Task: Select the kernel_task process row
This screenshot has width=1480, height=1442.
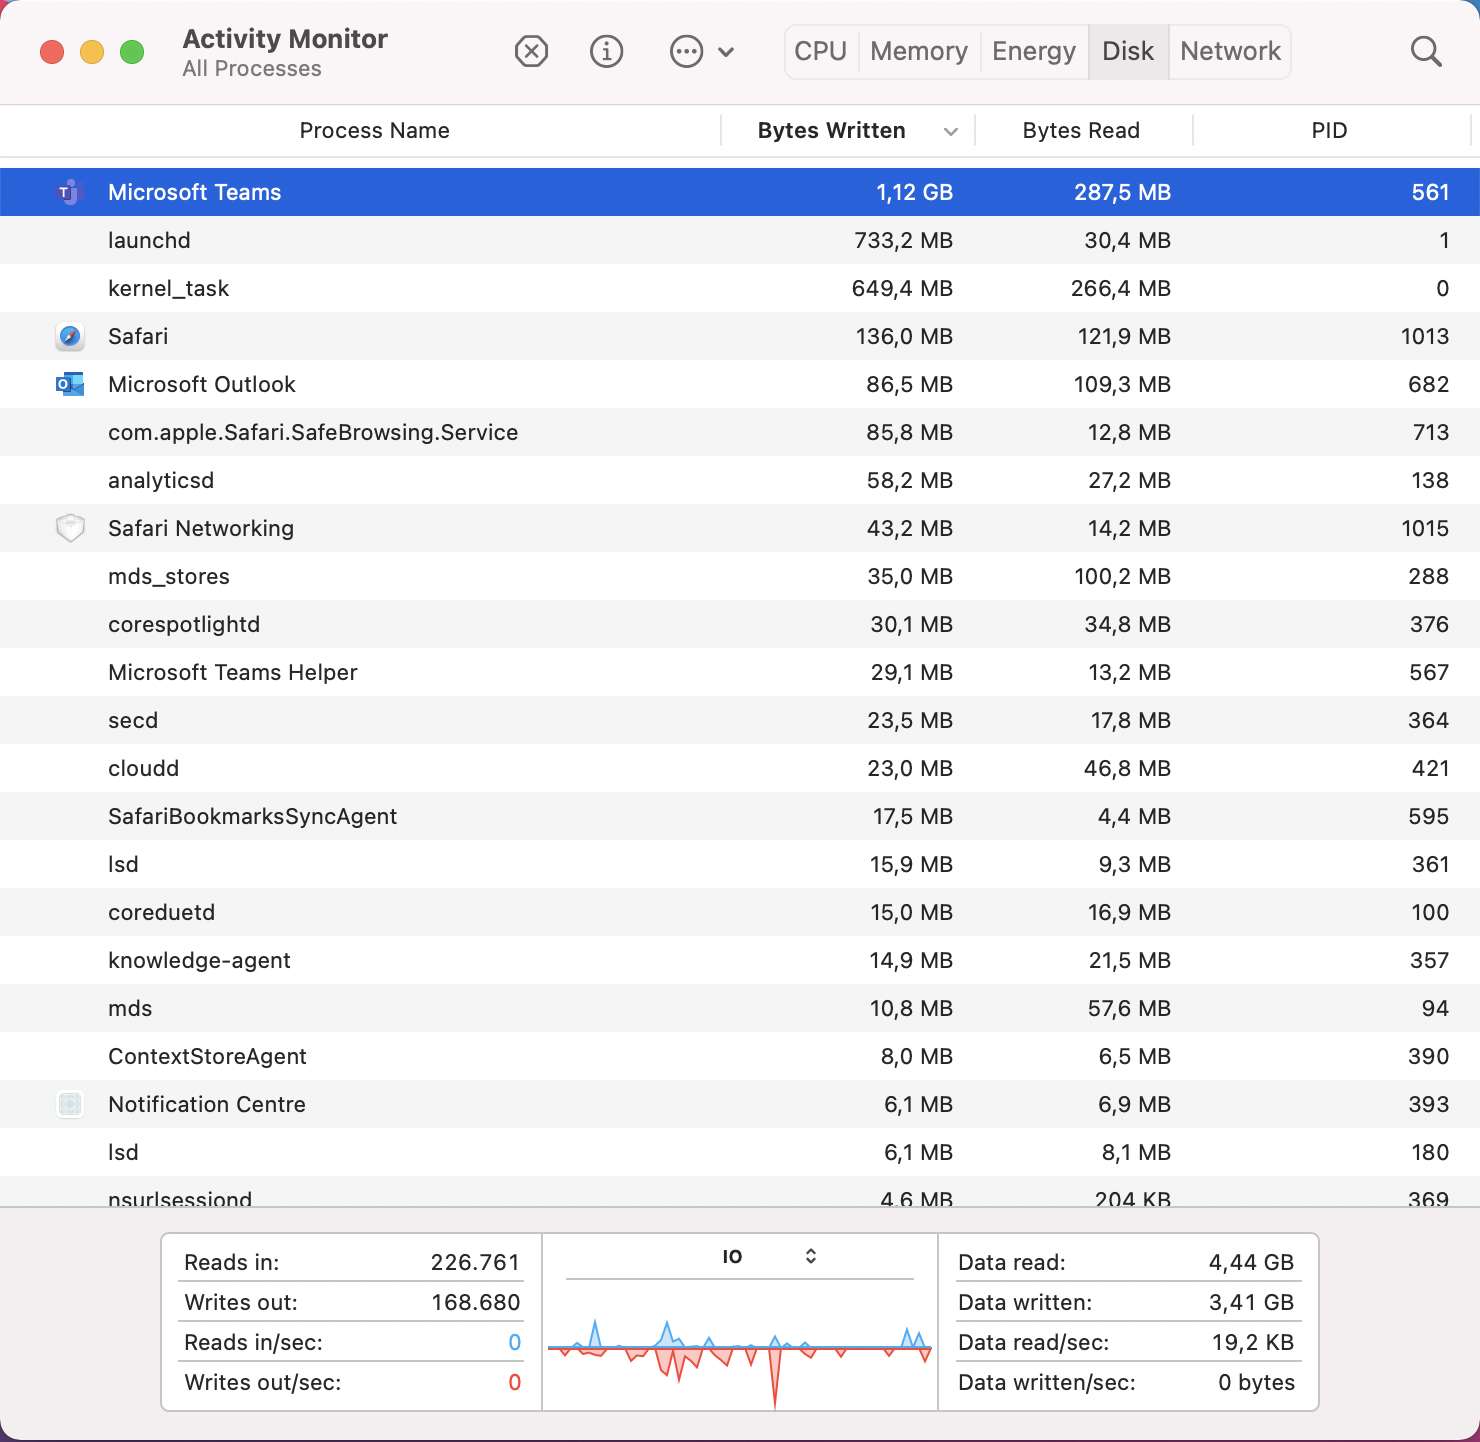Action: point(740,288)
